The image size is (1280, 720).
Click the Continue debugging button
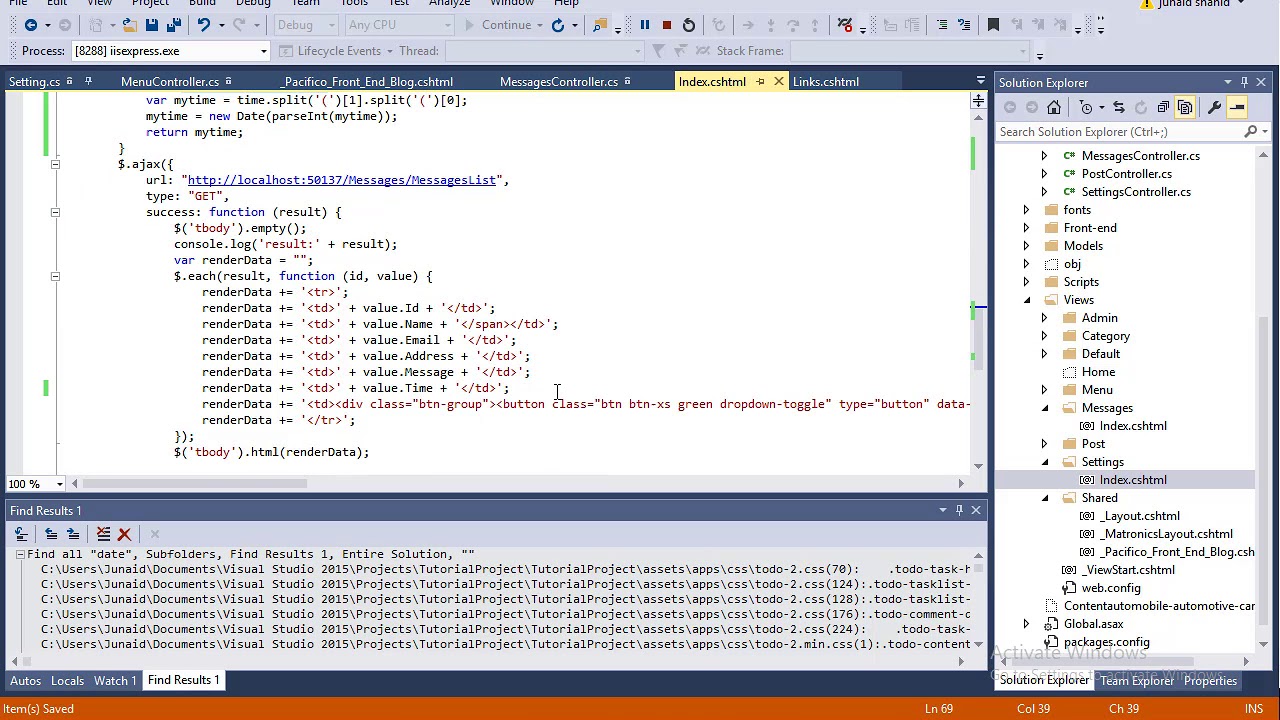pos(498,25)
